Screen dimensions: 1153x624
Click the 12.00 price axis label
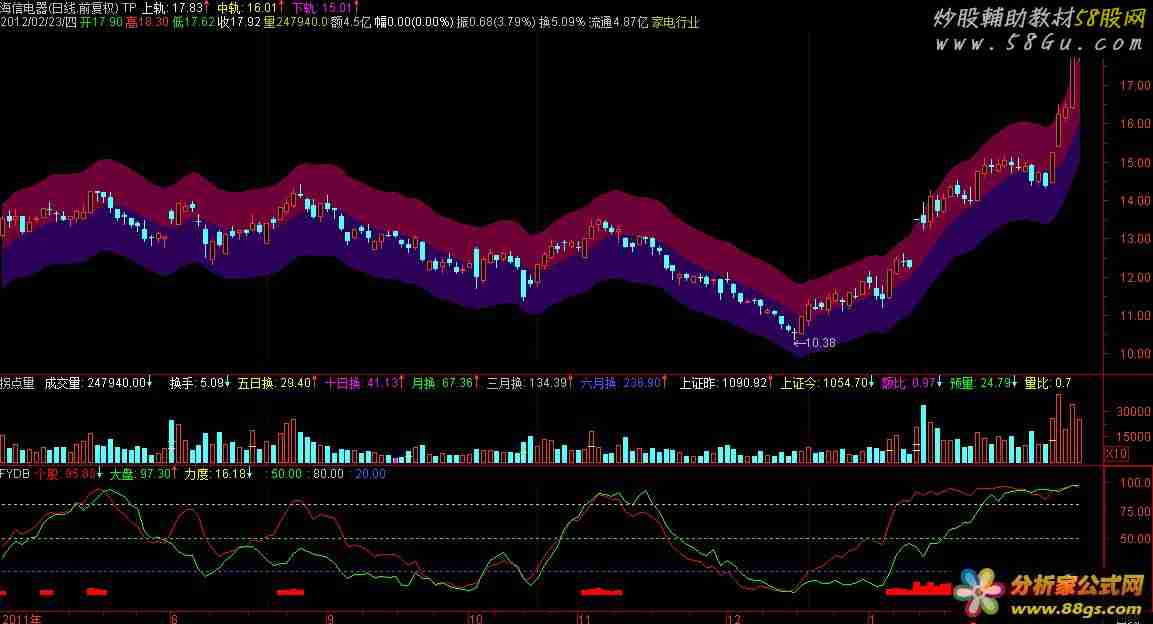click(1134, 277)
